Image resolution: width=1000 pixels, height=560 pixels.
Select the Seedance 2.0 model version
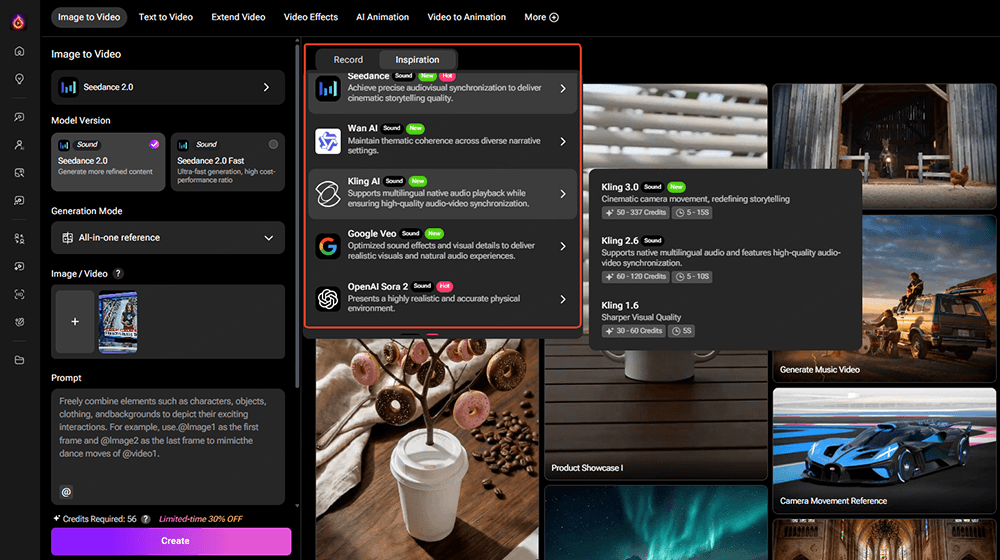pos(107,162)
